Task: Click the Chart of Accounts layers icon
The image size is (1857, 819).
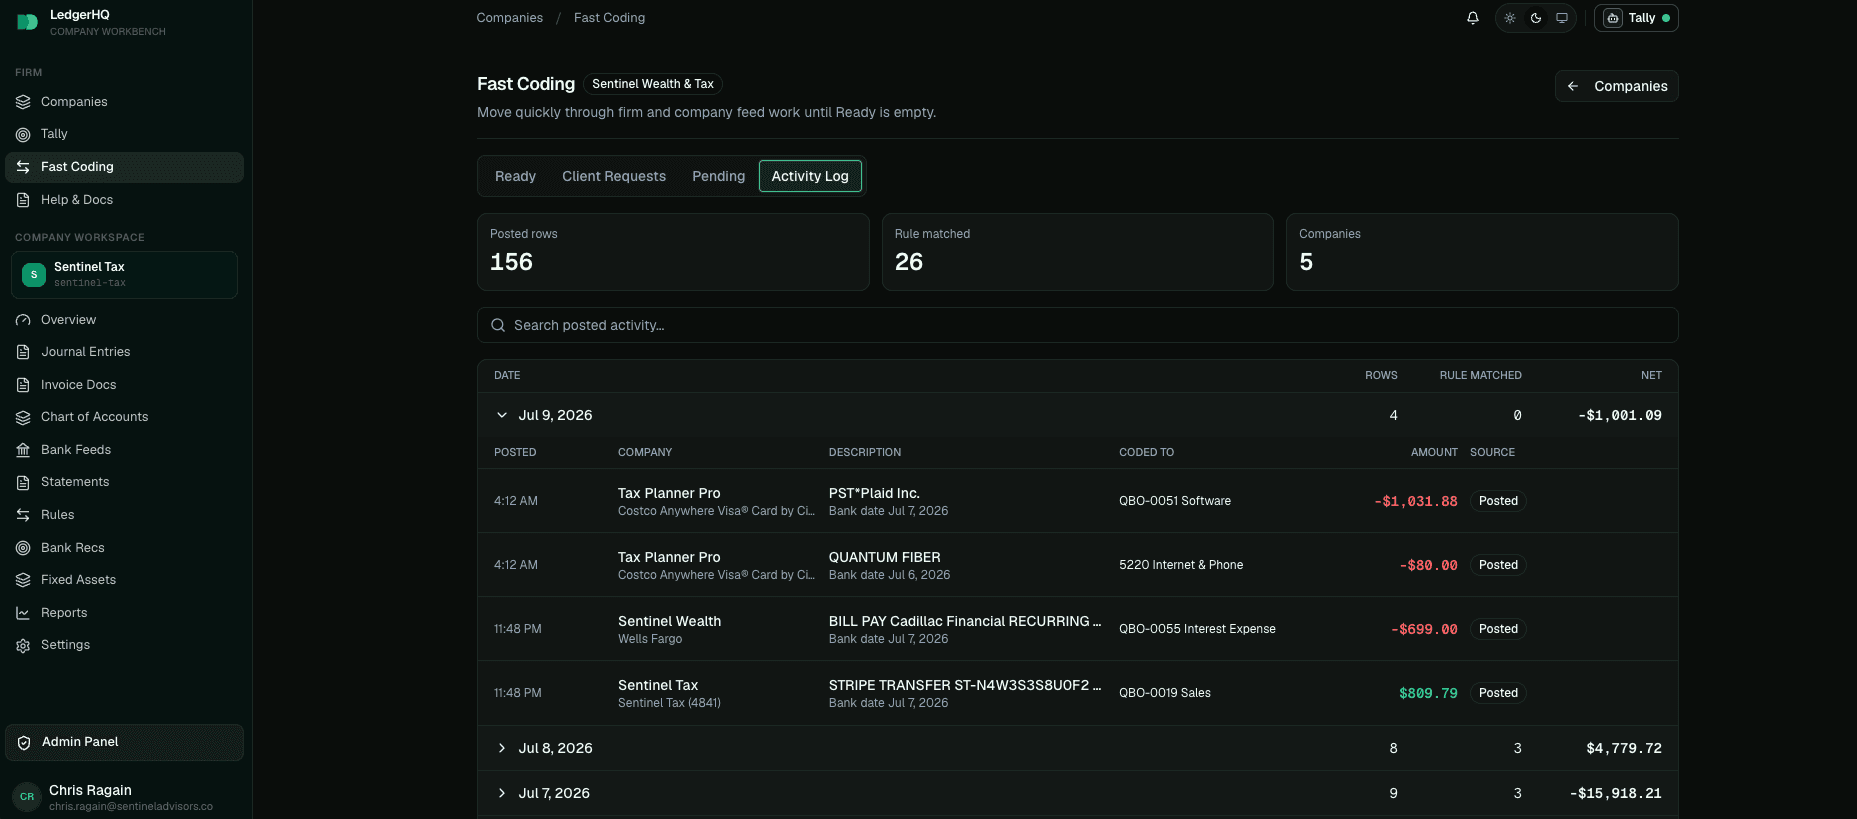Action: [x=23, y=417]
